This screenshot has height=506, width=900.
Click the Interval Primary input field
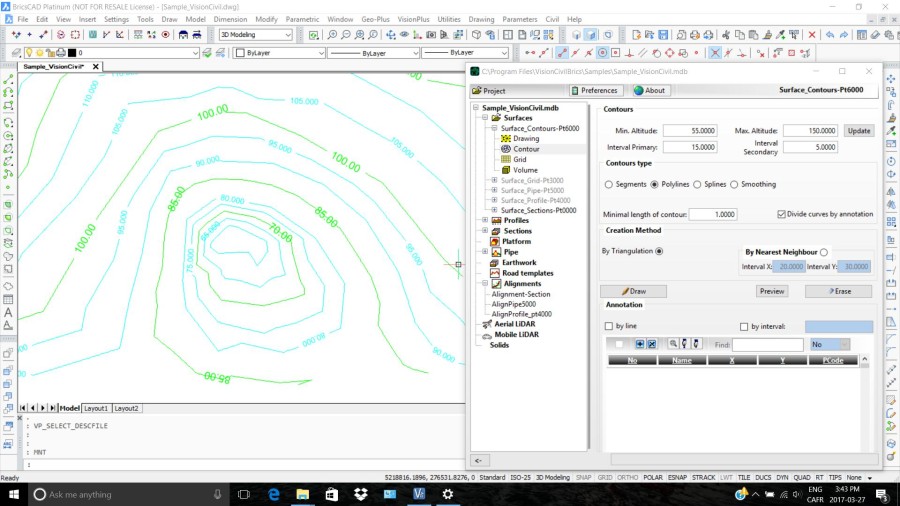689,147
